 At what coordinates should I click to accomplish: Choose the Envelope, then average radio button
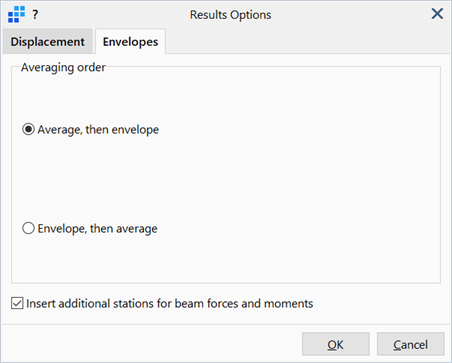28,228
